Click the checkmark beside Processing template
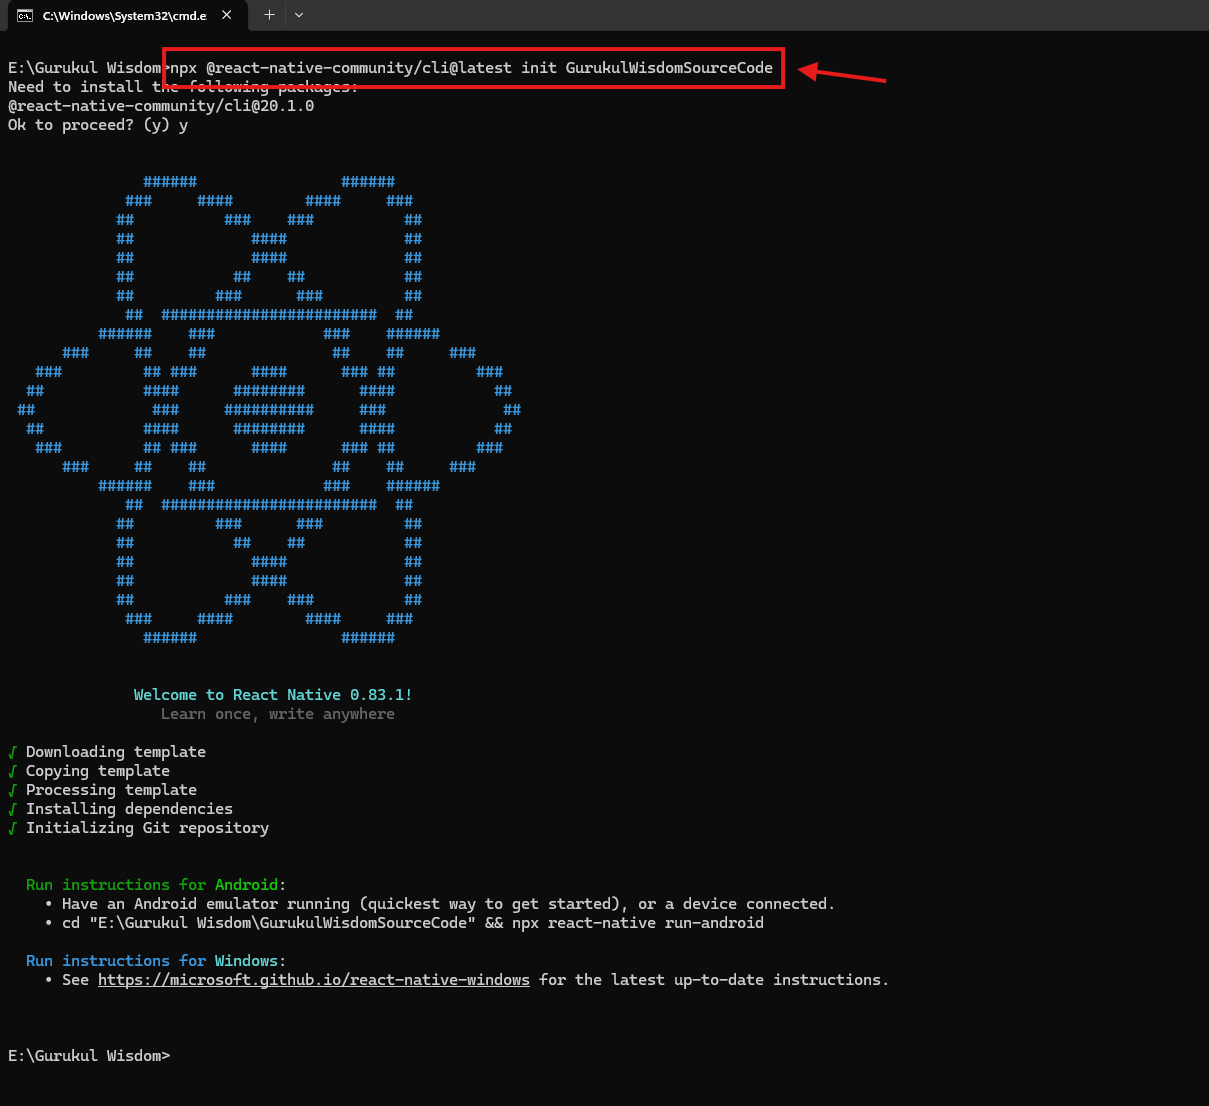This screenshot has height=1106, width=1209. click(x=13, y=790)
